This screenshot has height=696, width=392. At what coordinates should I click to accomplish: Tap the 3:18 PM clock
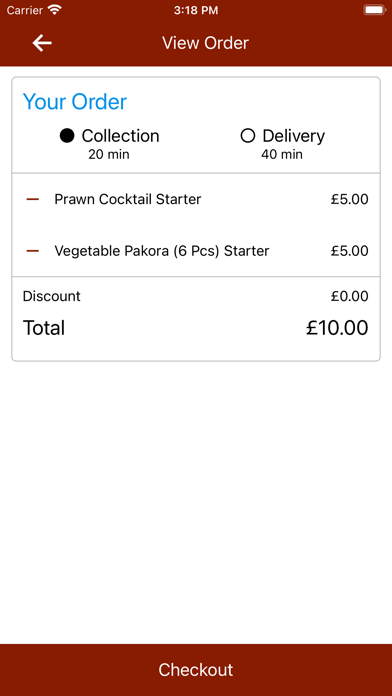tap(196, 10)
